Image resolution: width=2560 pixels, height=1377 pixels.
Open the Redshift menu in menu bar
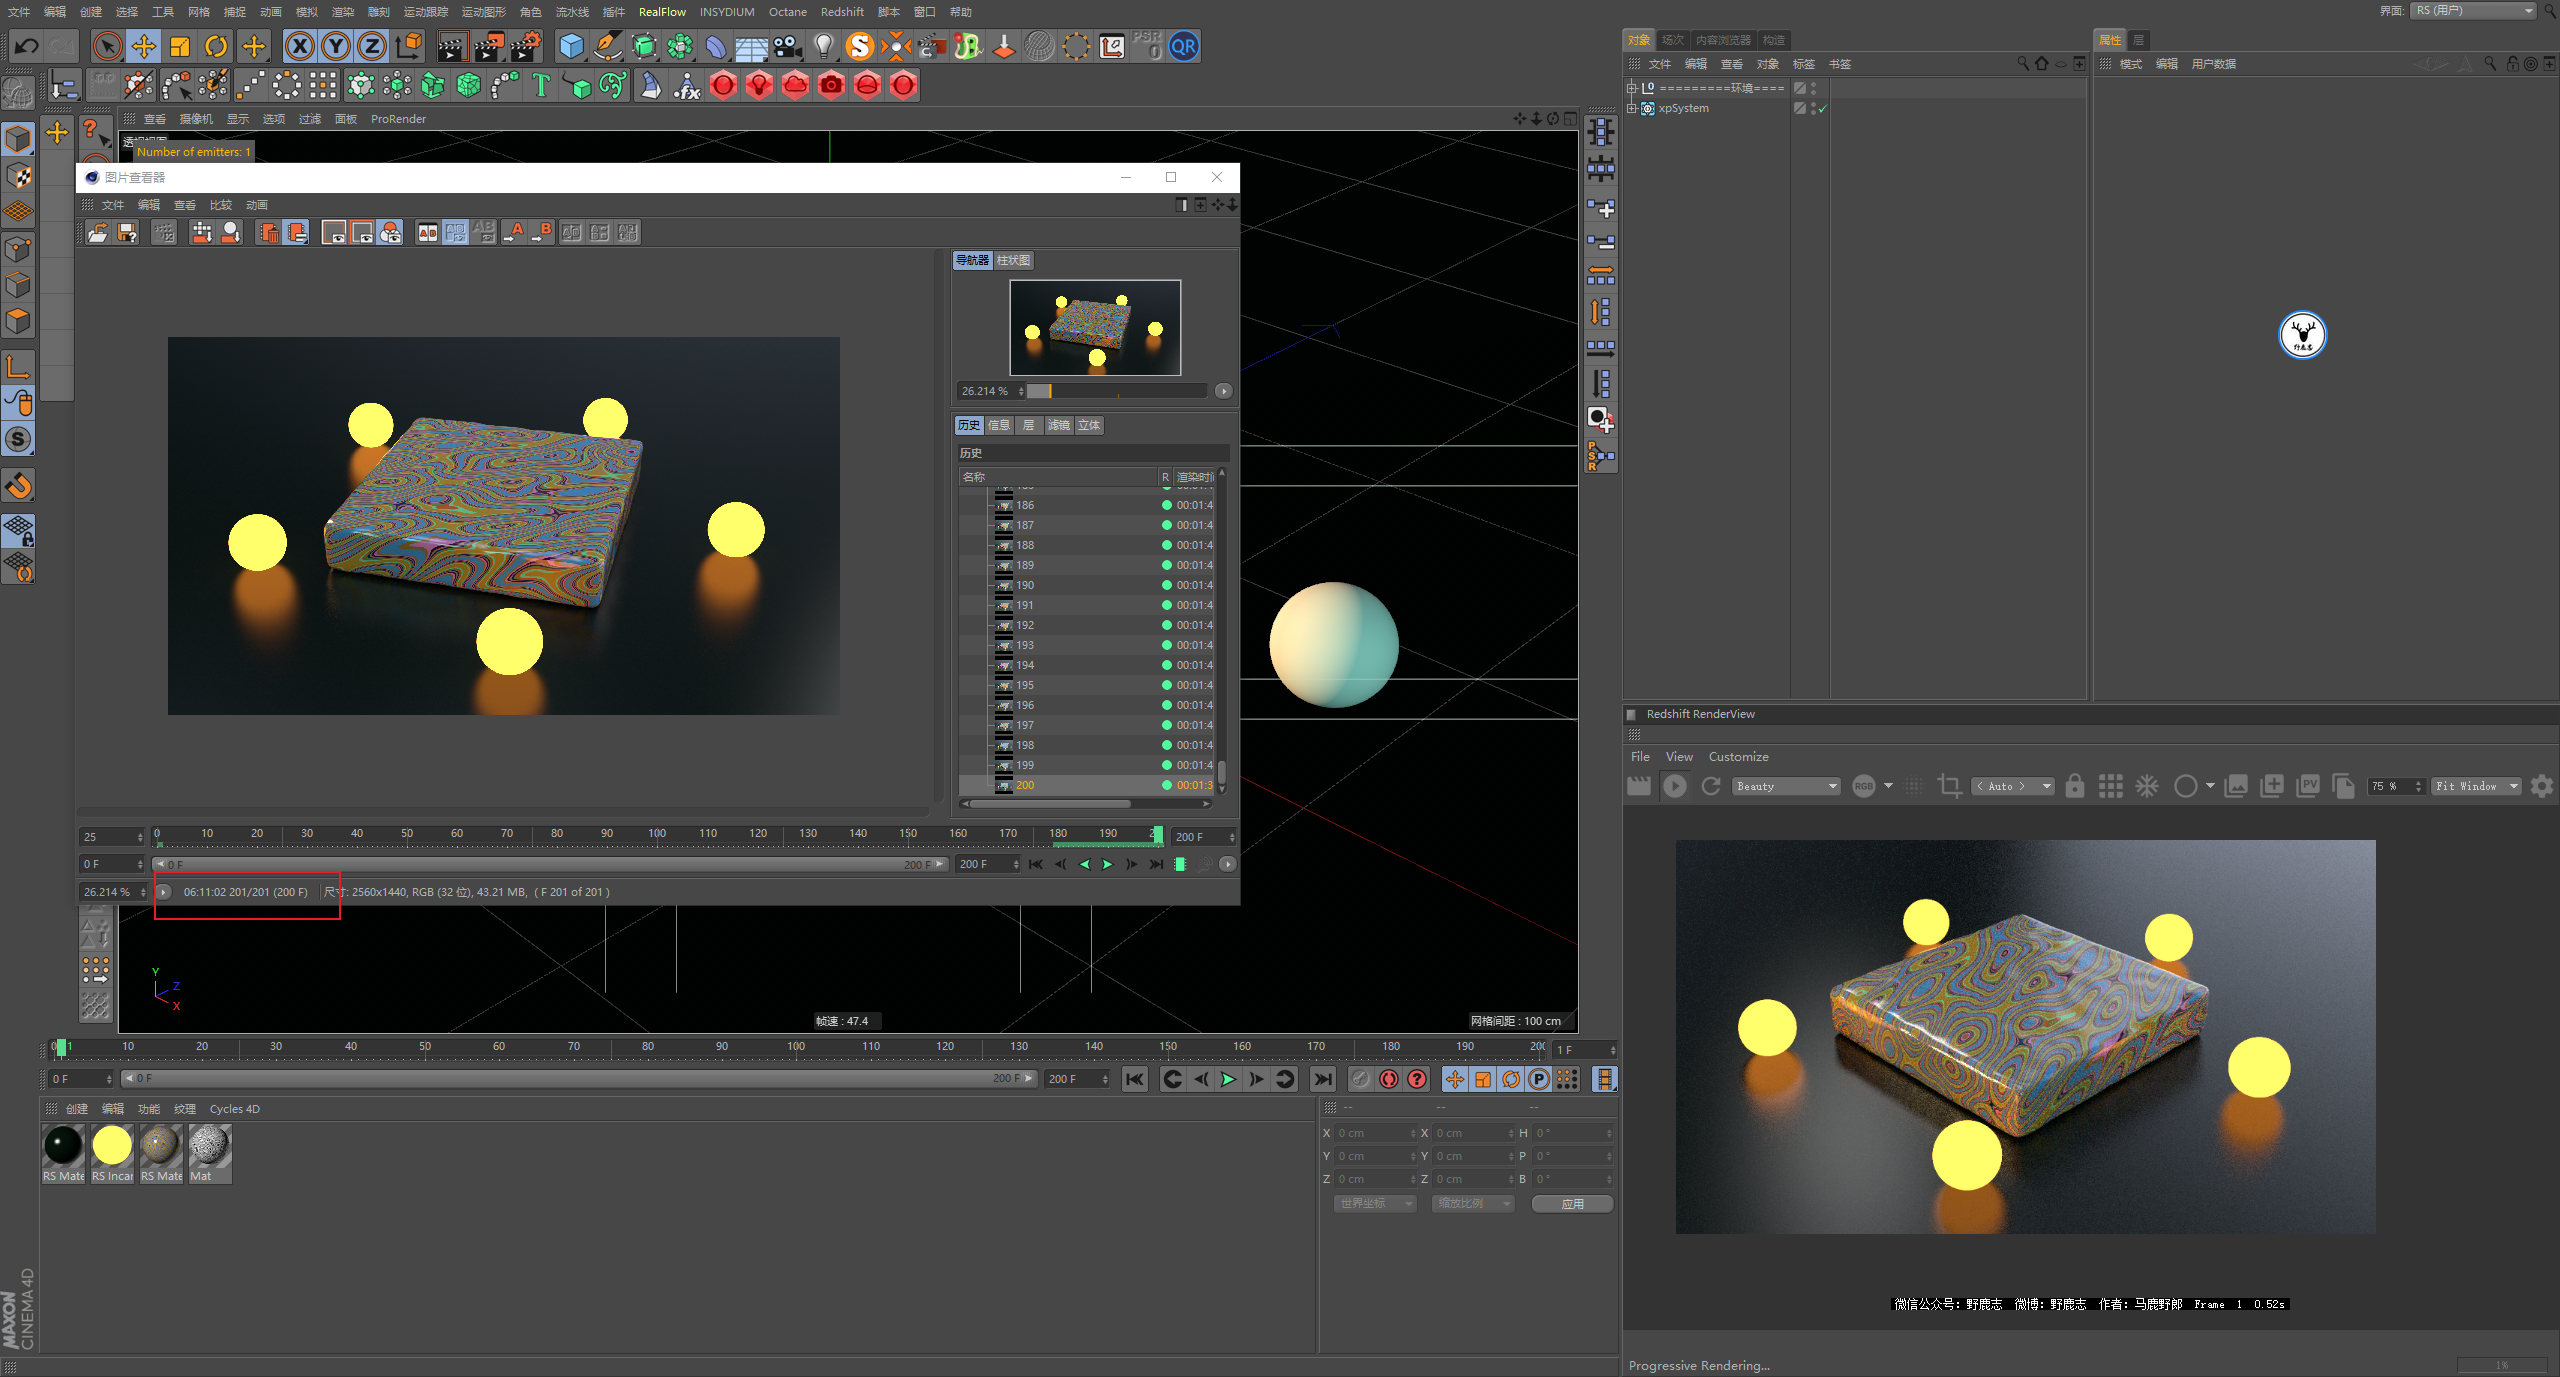[x=841, y=12]
